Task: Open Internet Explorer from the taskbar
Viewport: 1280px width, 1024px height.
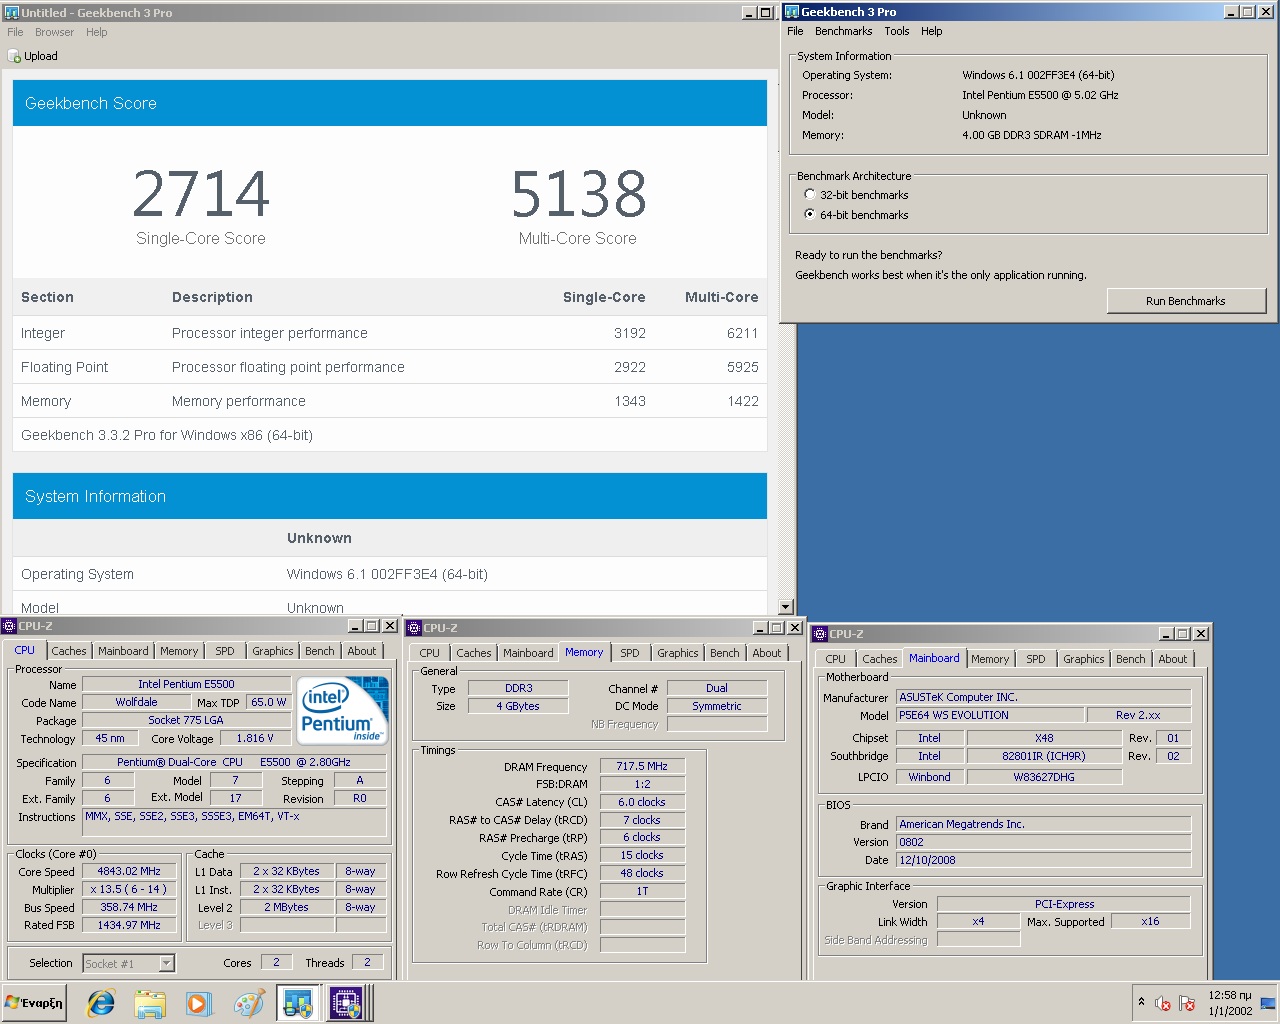Action: (x=101, y=1003)
